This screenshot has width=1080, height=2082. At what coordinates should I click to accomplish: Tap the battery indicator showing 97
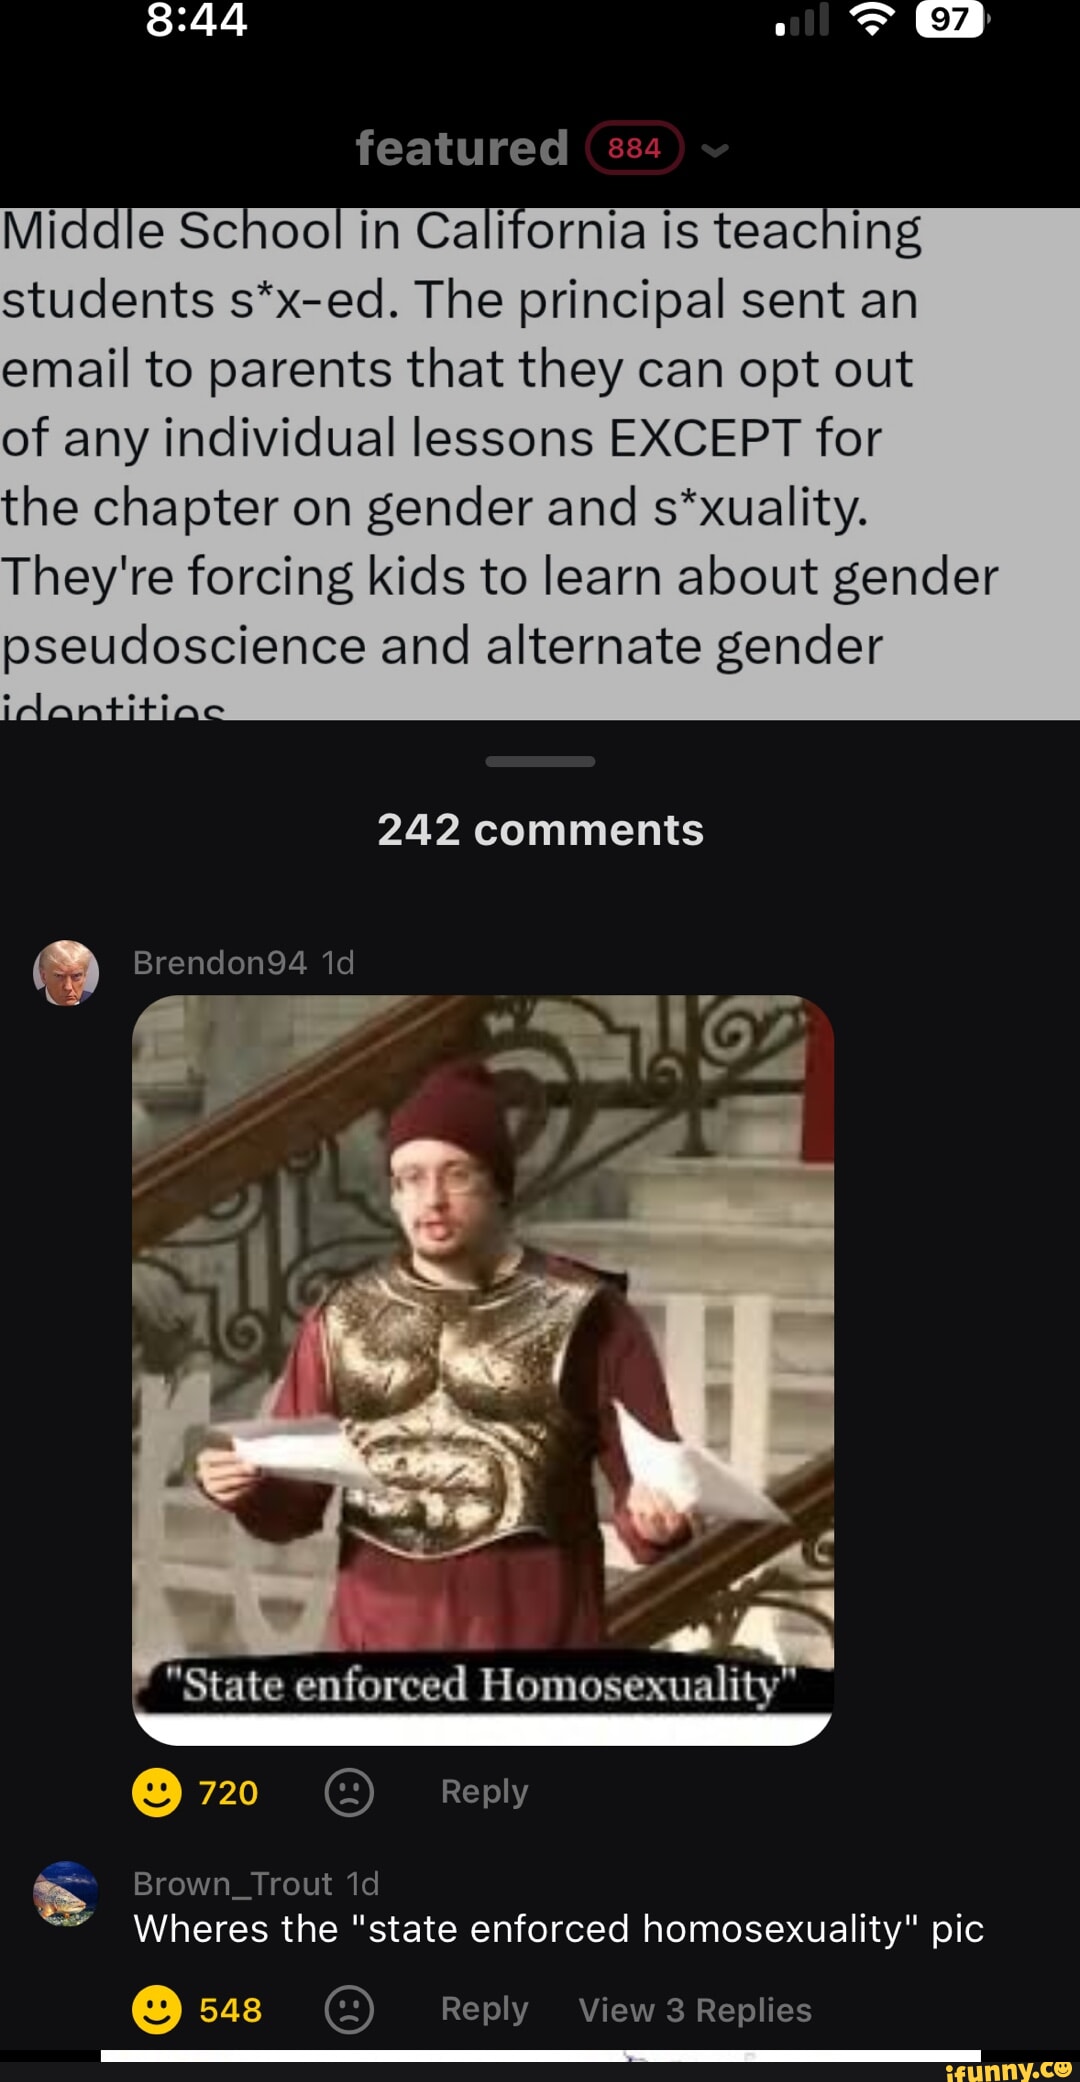951,19
